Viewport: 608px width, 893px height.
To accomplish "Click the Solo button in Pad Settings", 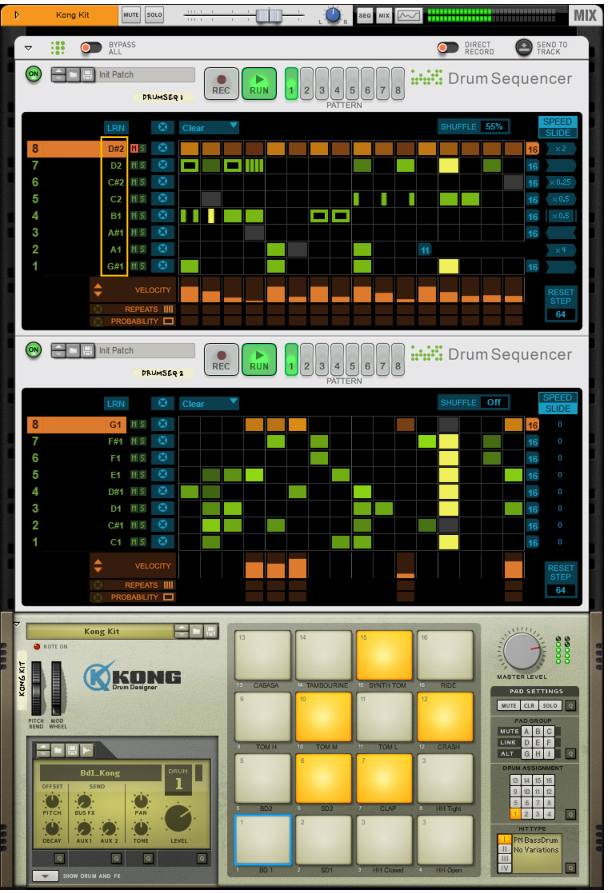I will pyautogui.click(x=551, y=705).
